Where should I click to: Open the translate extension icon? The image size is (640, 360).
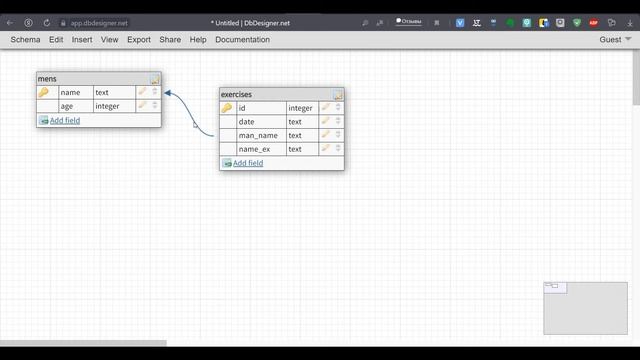click(380, 23)
